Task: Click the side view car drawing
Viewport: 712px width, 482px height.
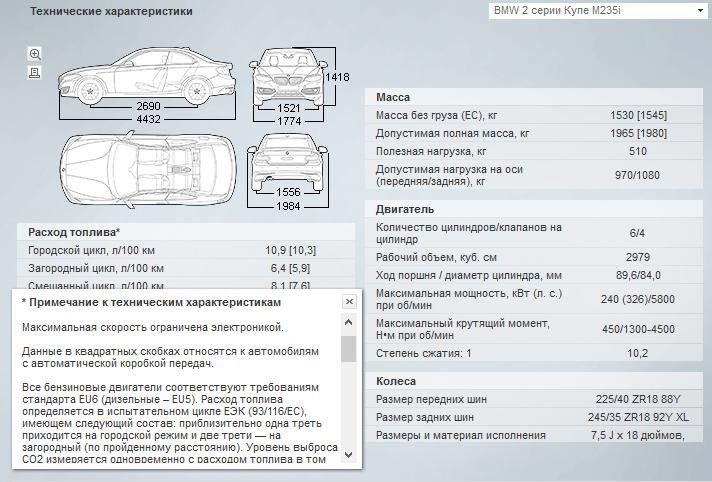Action: (x=147, y=76)
